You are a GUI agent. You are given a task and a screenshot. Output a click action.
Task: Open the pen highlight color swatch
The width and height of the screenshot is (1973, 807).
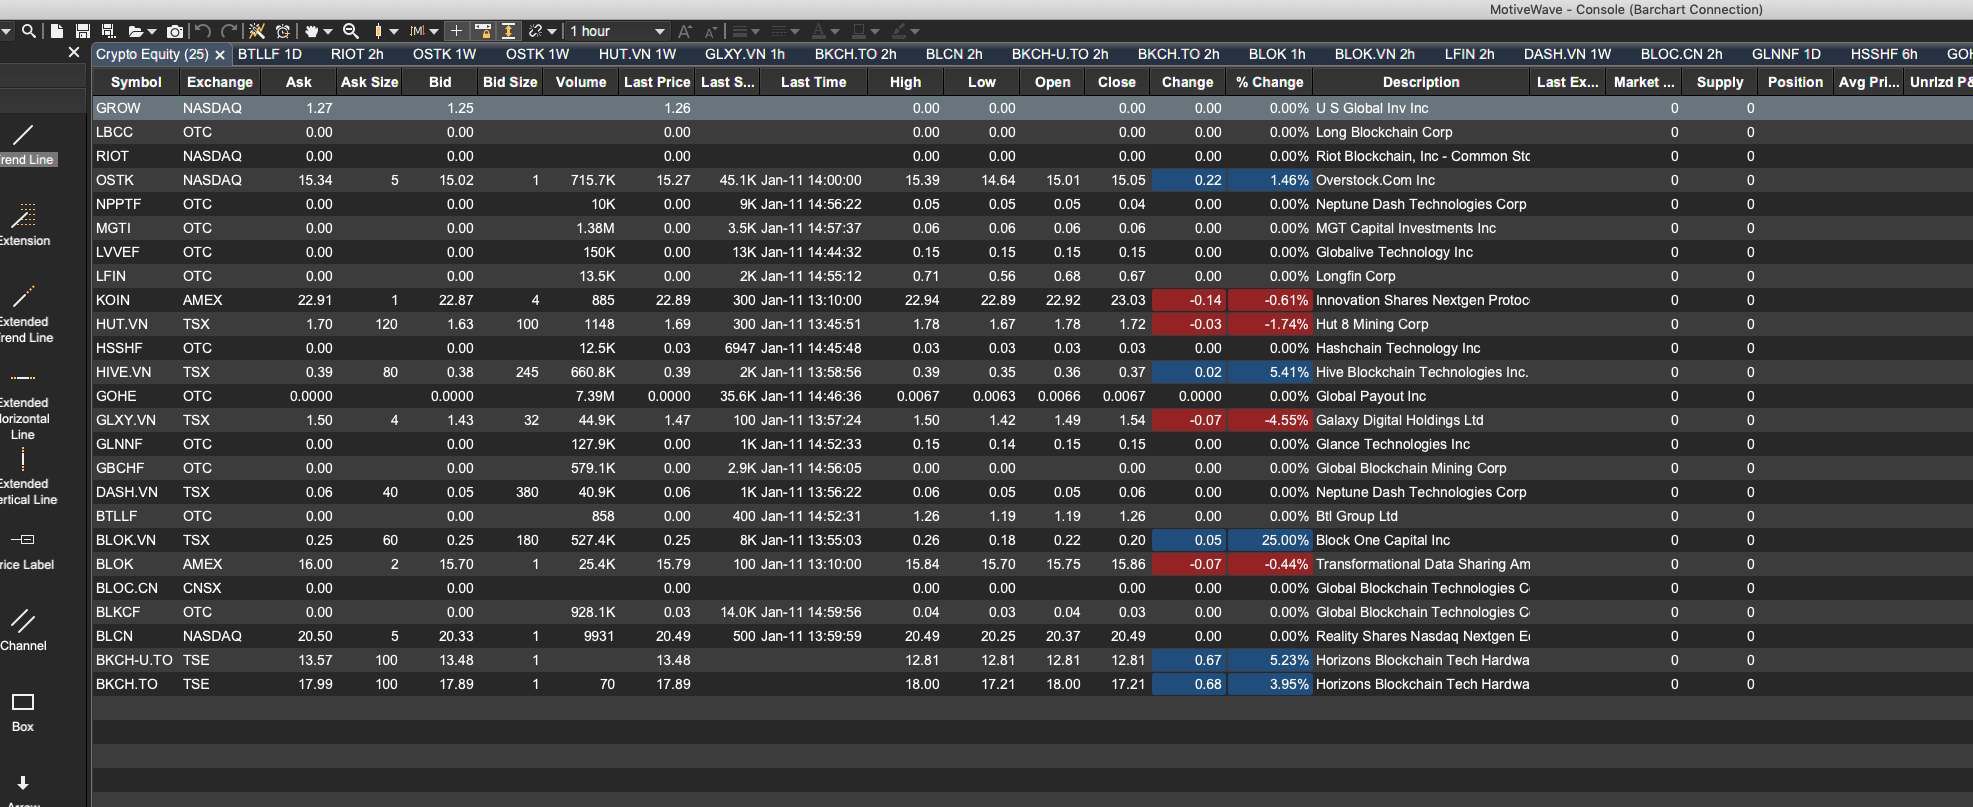pos(905,31)
